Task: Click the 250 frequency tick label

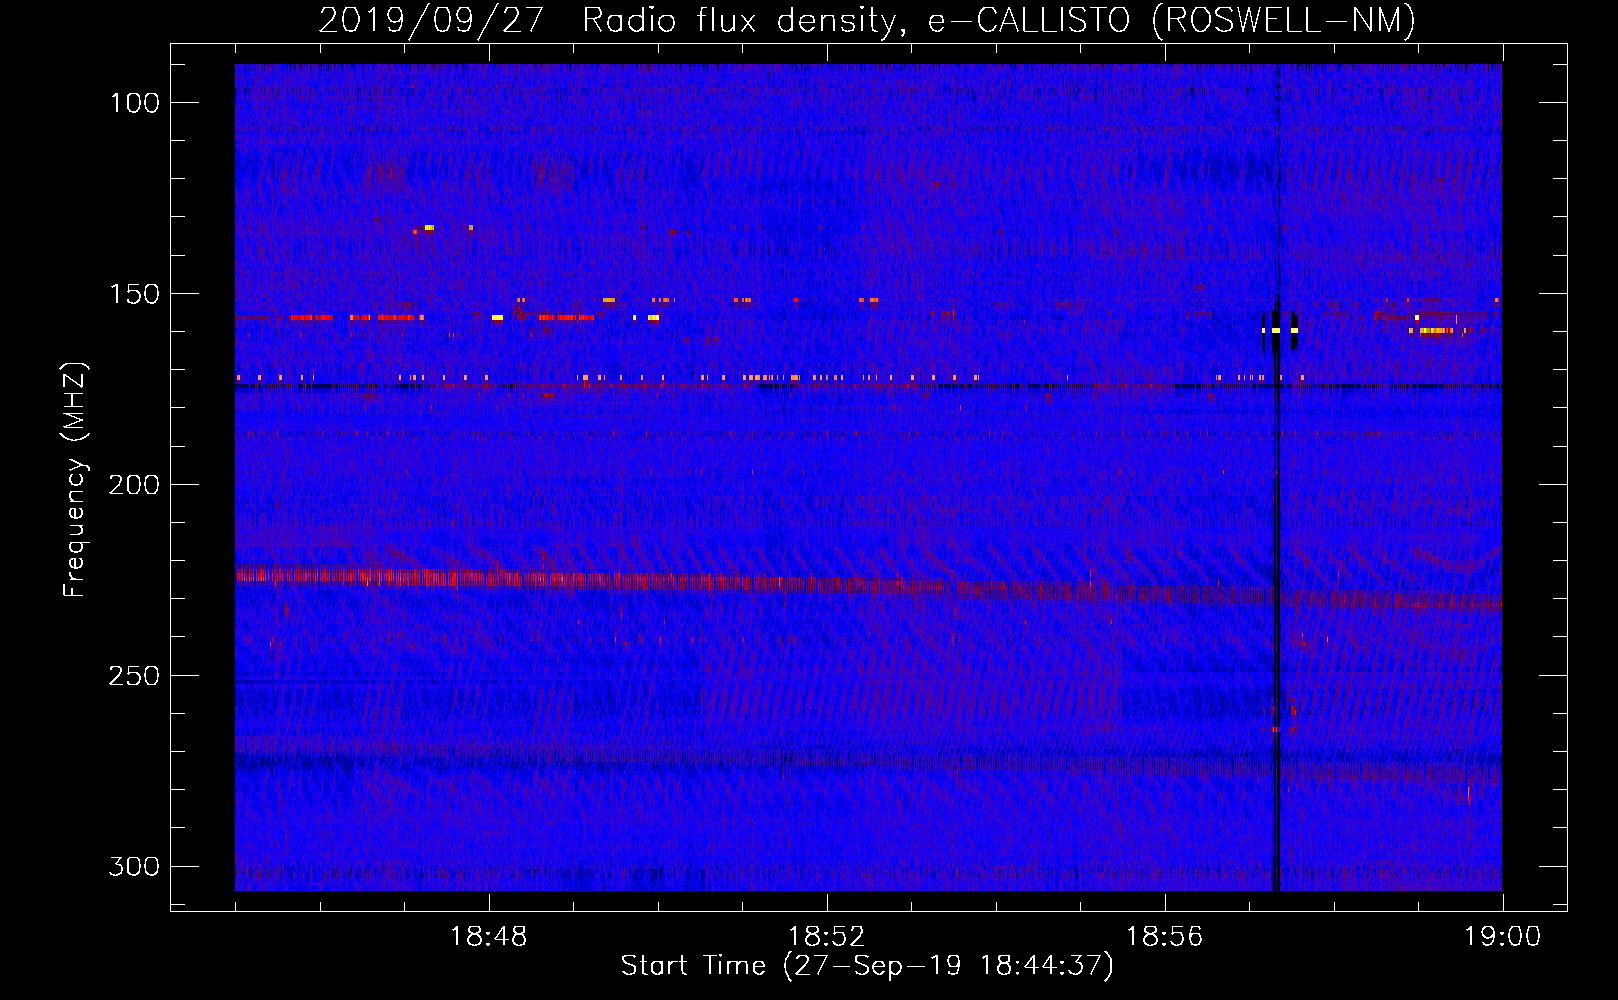Action: (134, 676)
